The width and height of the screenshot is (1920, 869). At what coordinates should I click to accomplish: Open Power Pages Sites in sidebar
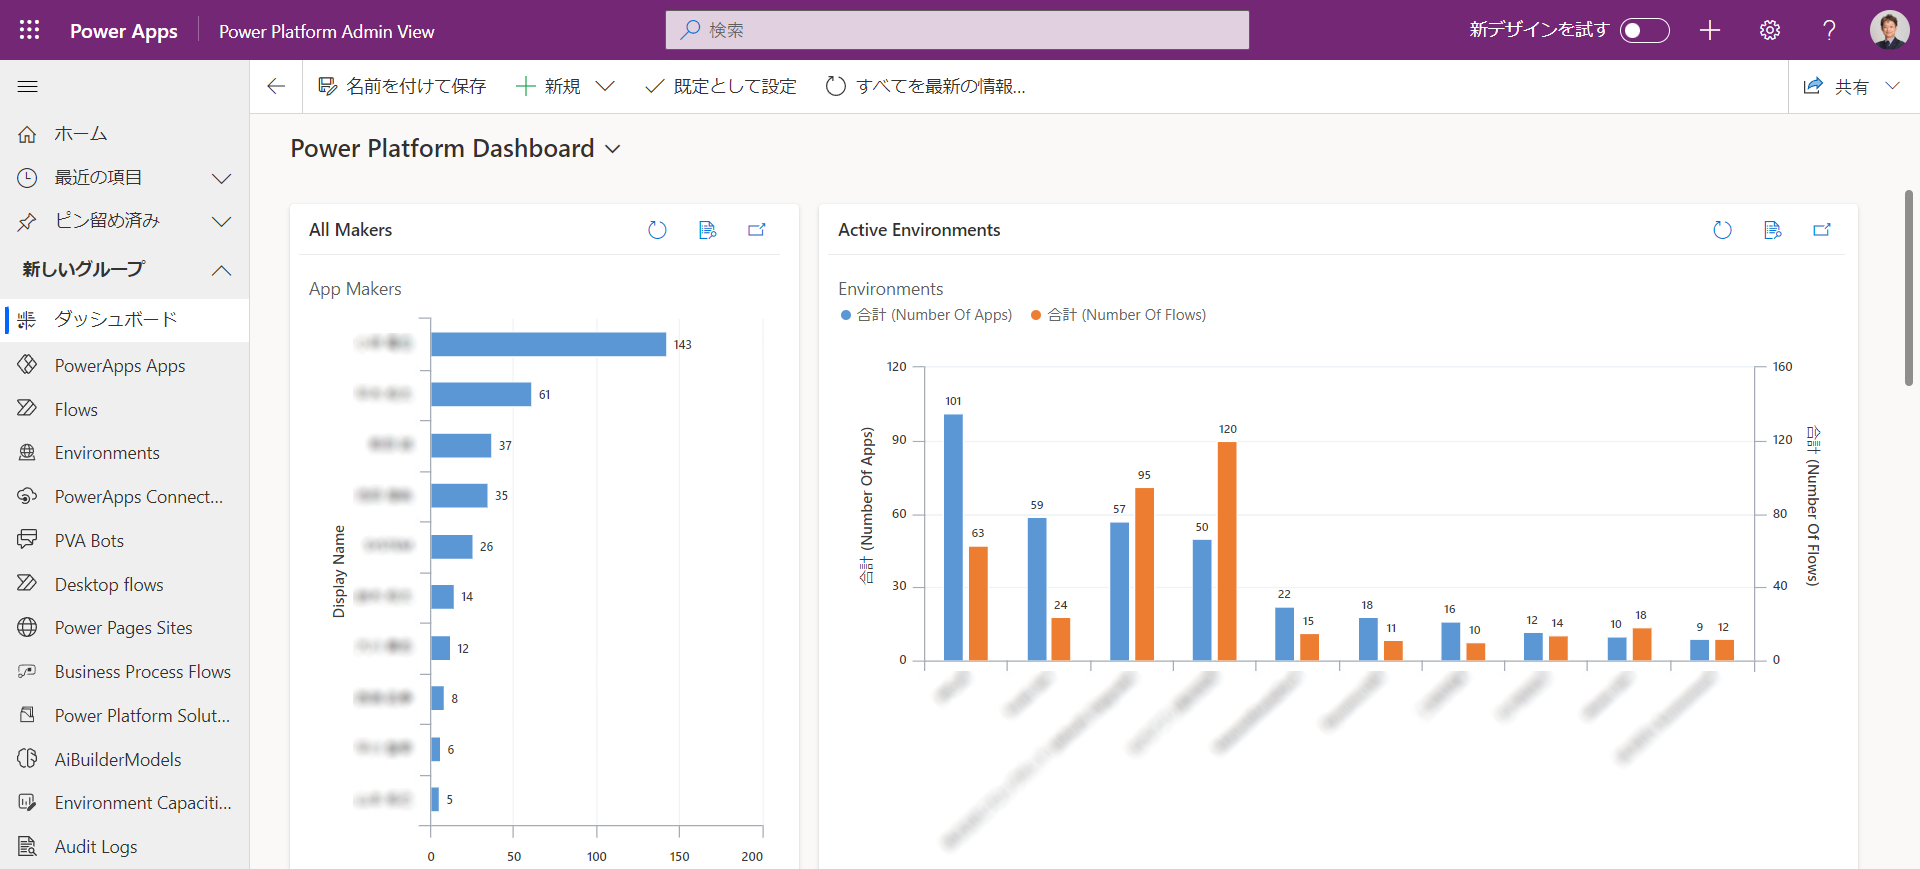124,628
